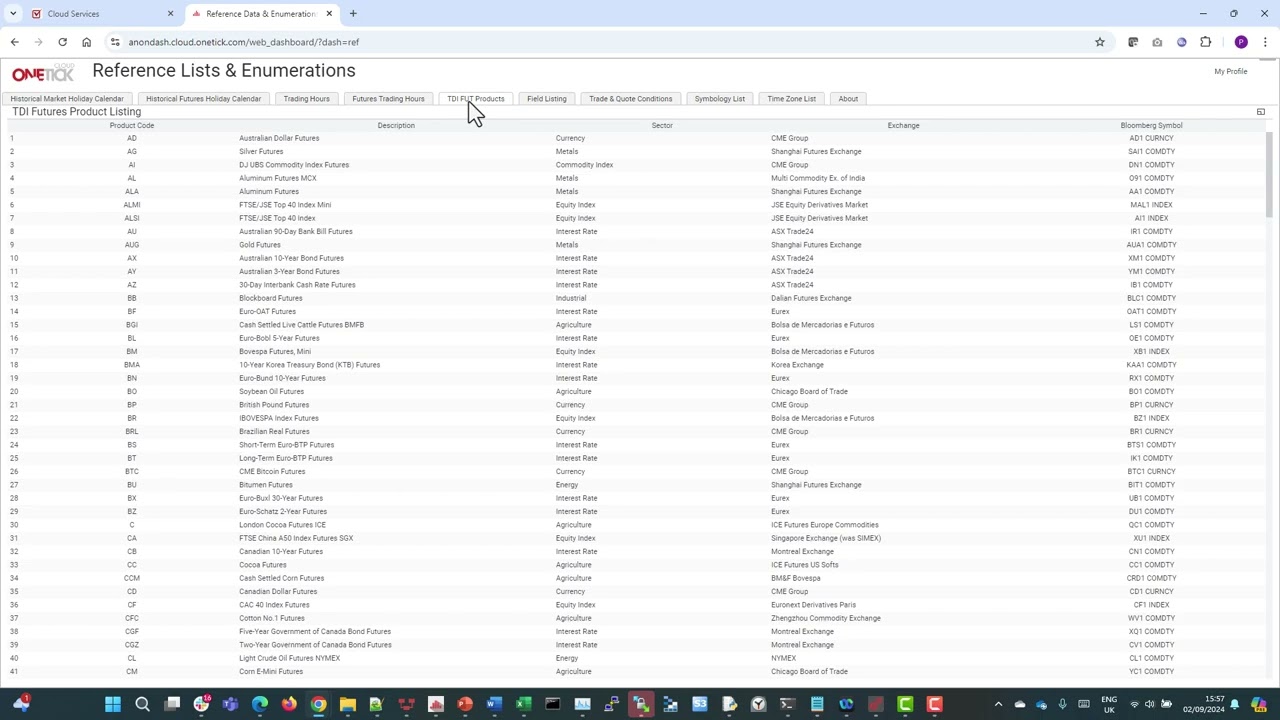The image size is (1280, 720).
Task: Open the Historical Futures Holiday Calendar tab
Action: pos(203,99)
